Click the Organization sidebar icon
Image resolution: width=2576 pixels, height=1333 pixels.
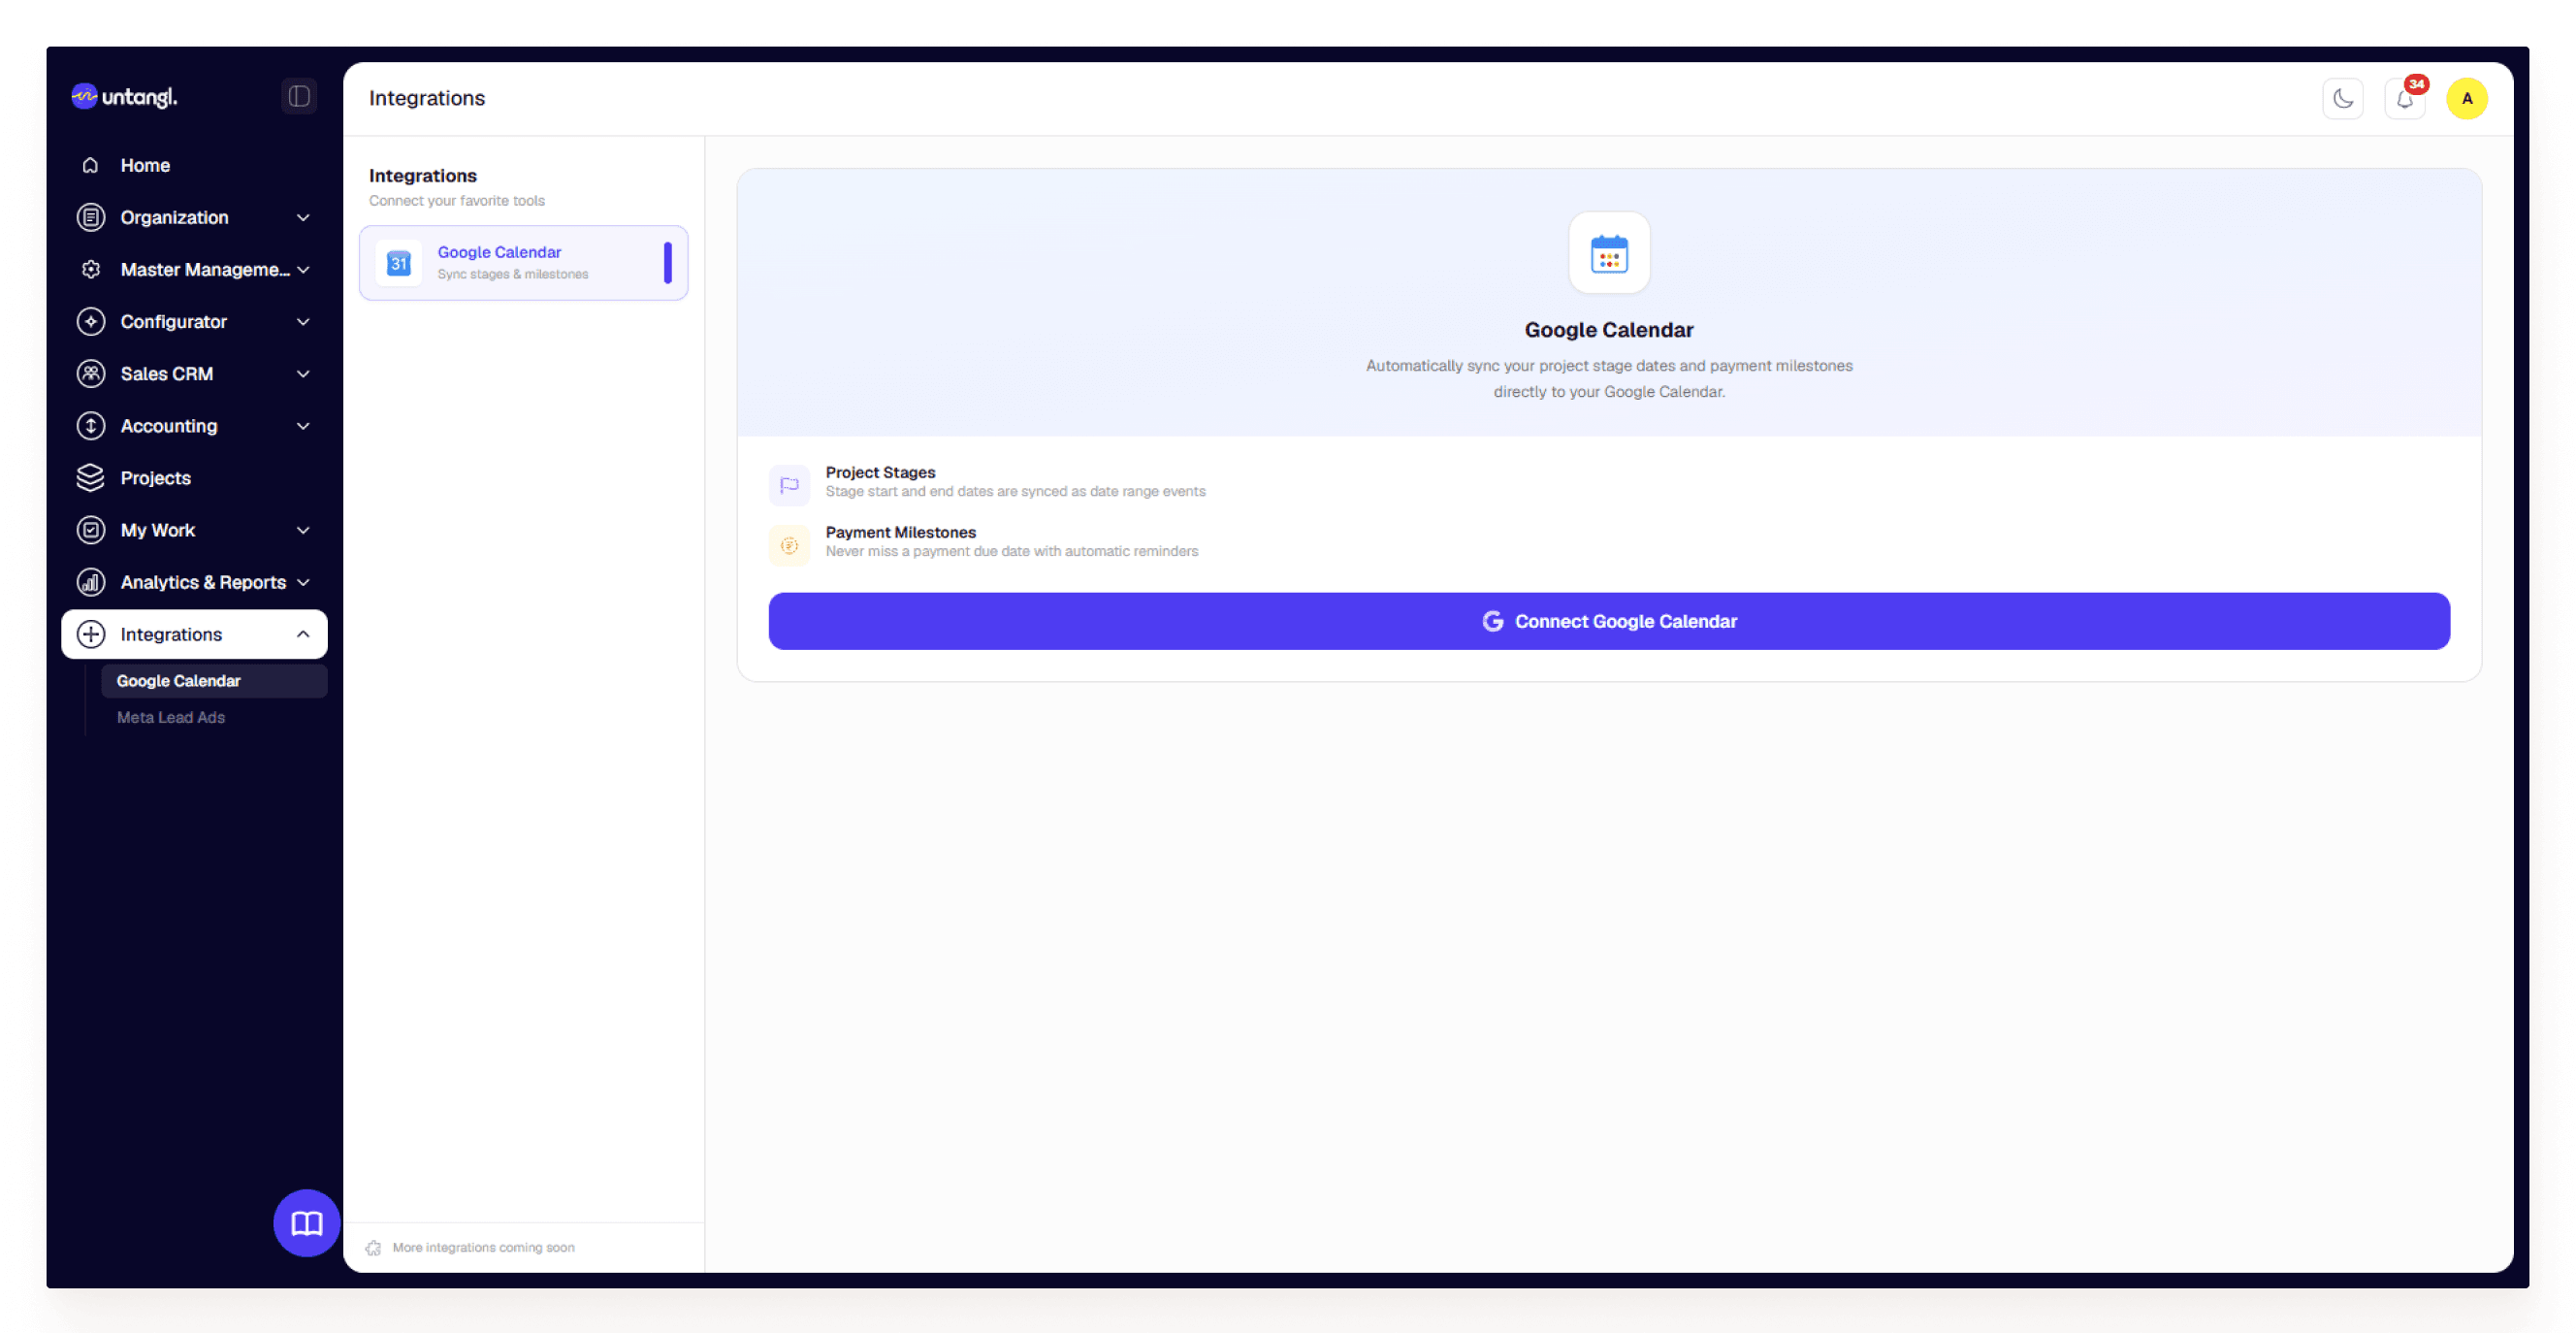(91, 217)
